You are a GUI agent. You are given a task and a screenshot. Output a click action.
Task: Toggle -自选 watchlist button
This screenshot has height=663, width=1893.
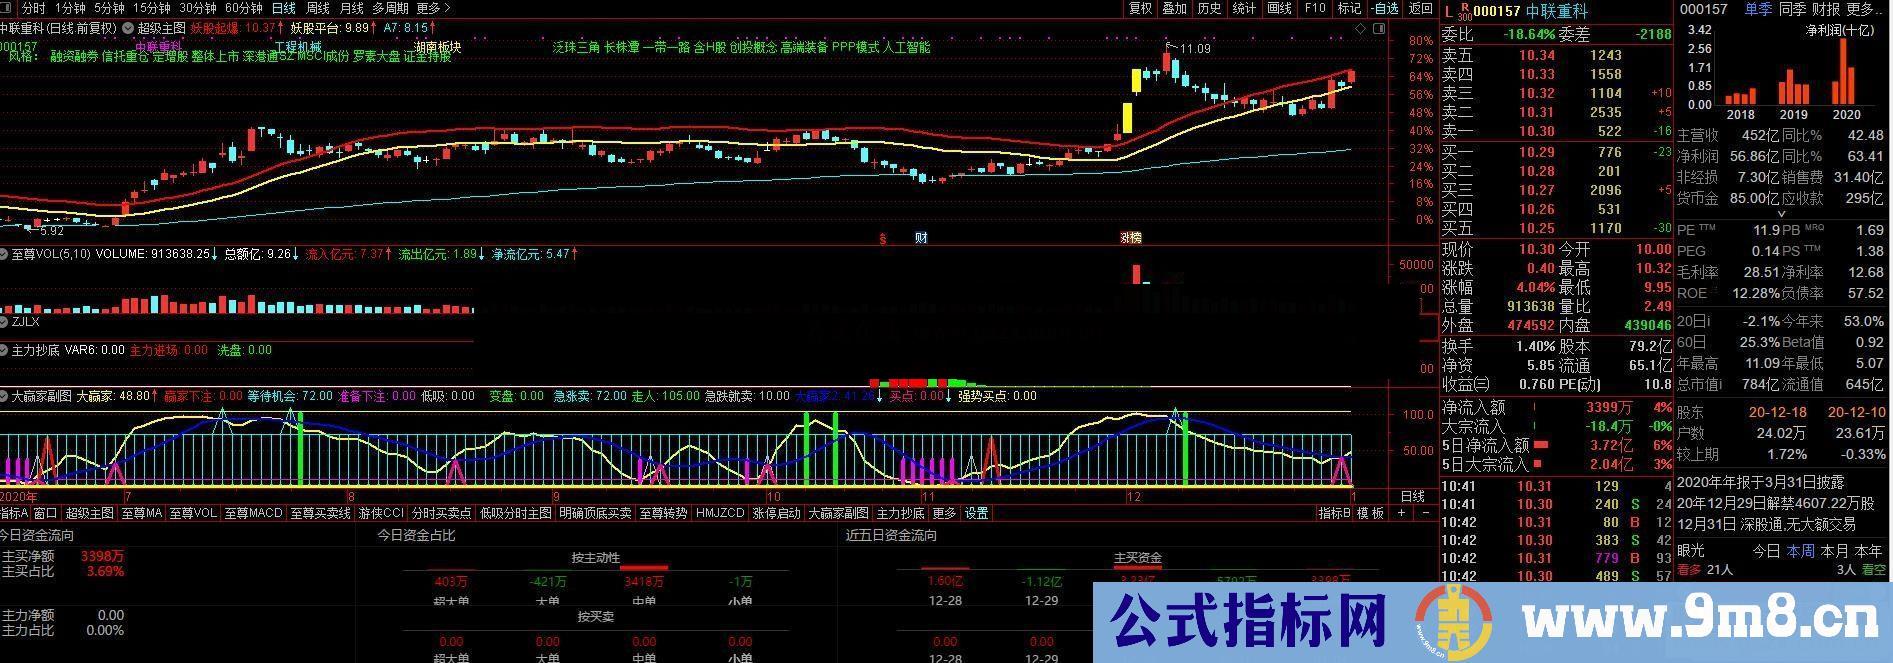[1385, 8]
